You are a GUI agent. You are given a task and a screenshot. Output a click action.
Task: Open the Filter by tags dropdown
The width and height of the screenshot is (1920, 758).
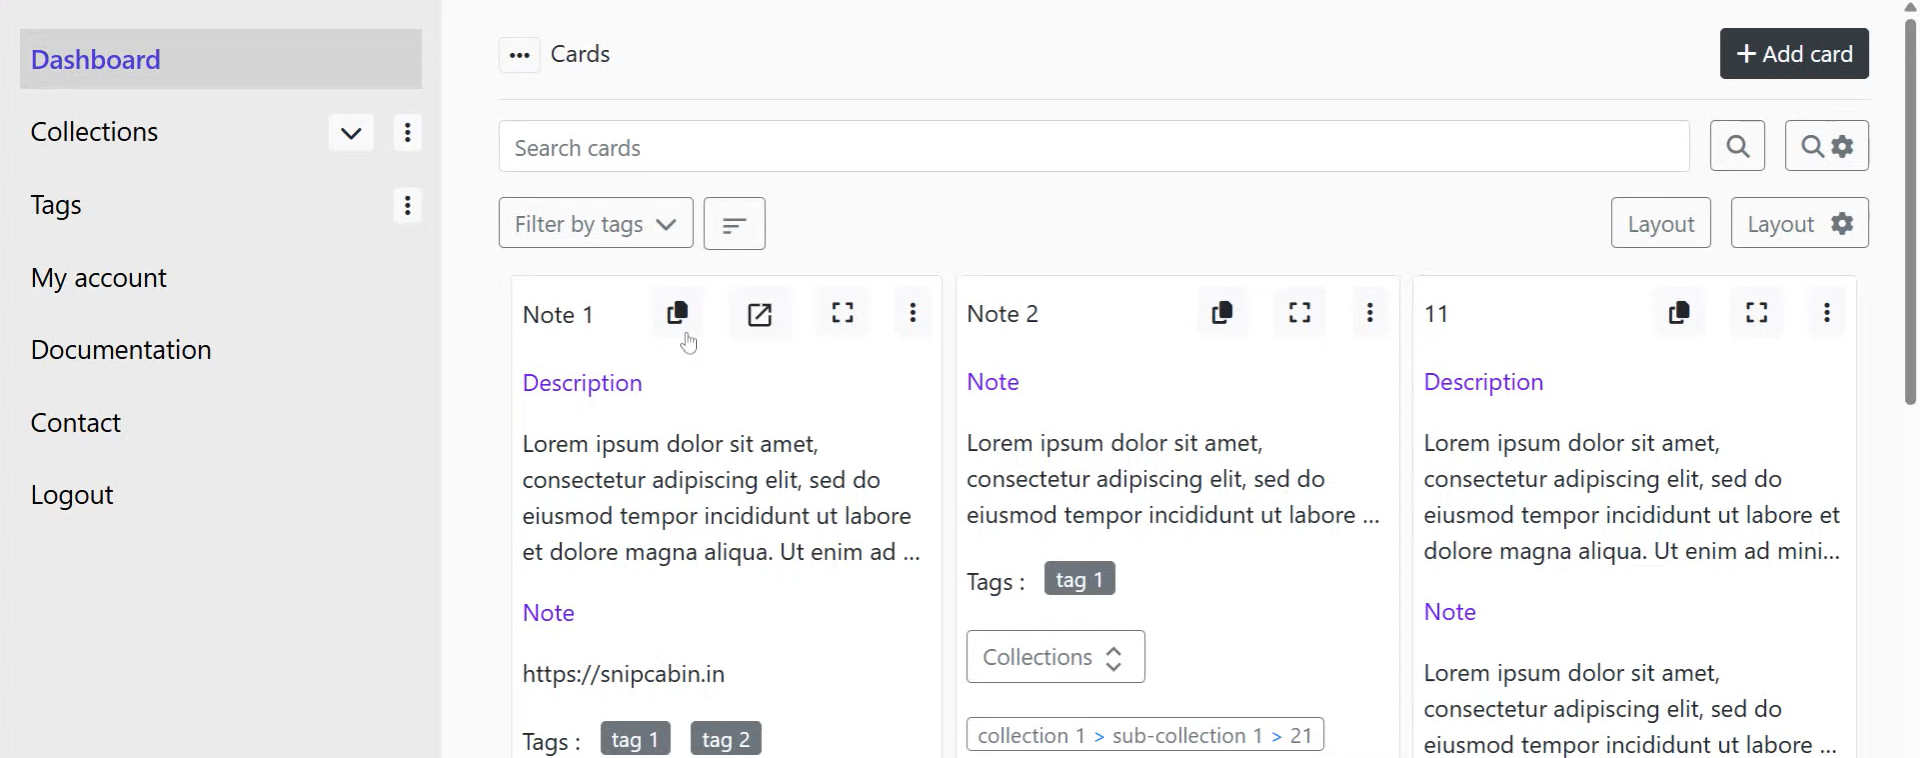[596, 224]
